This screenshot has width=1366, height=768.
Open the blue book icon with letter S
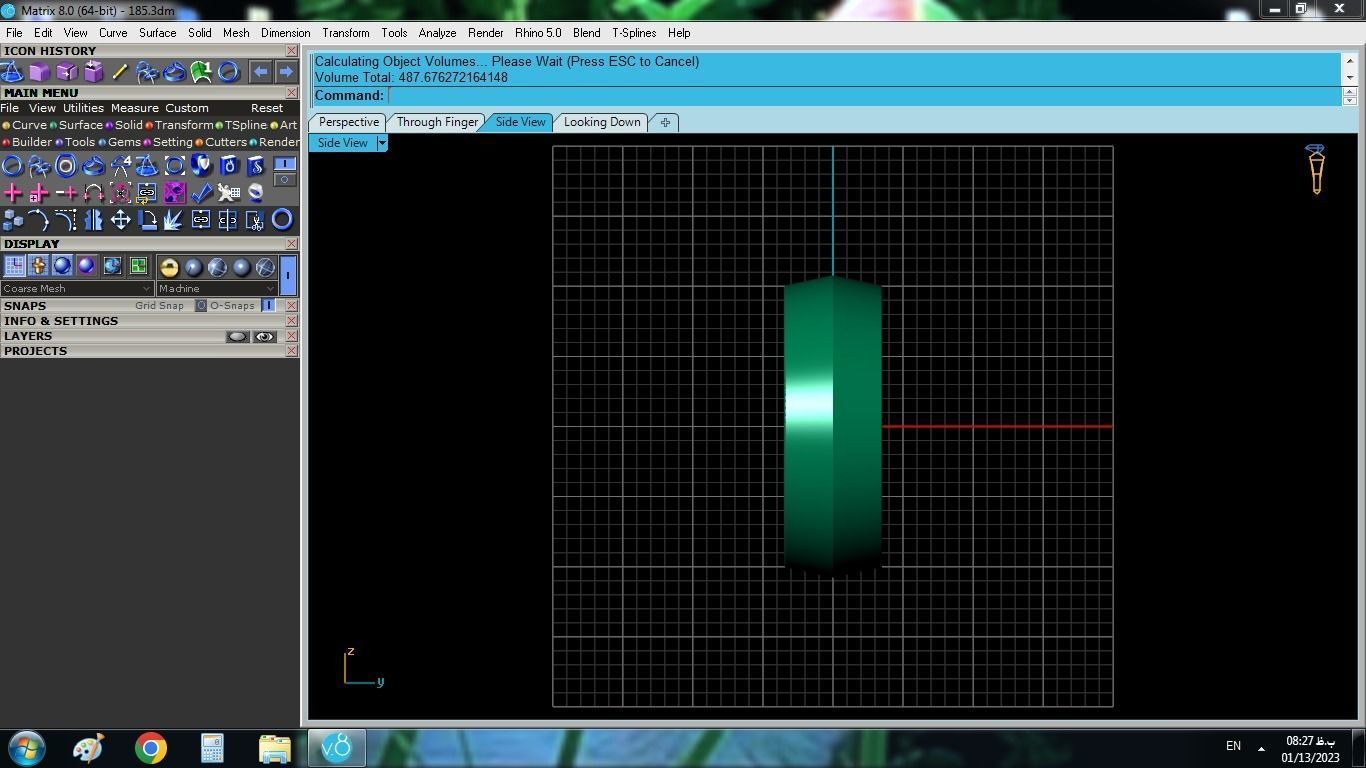coord(255,166)
